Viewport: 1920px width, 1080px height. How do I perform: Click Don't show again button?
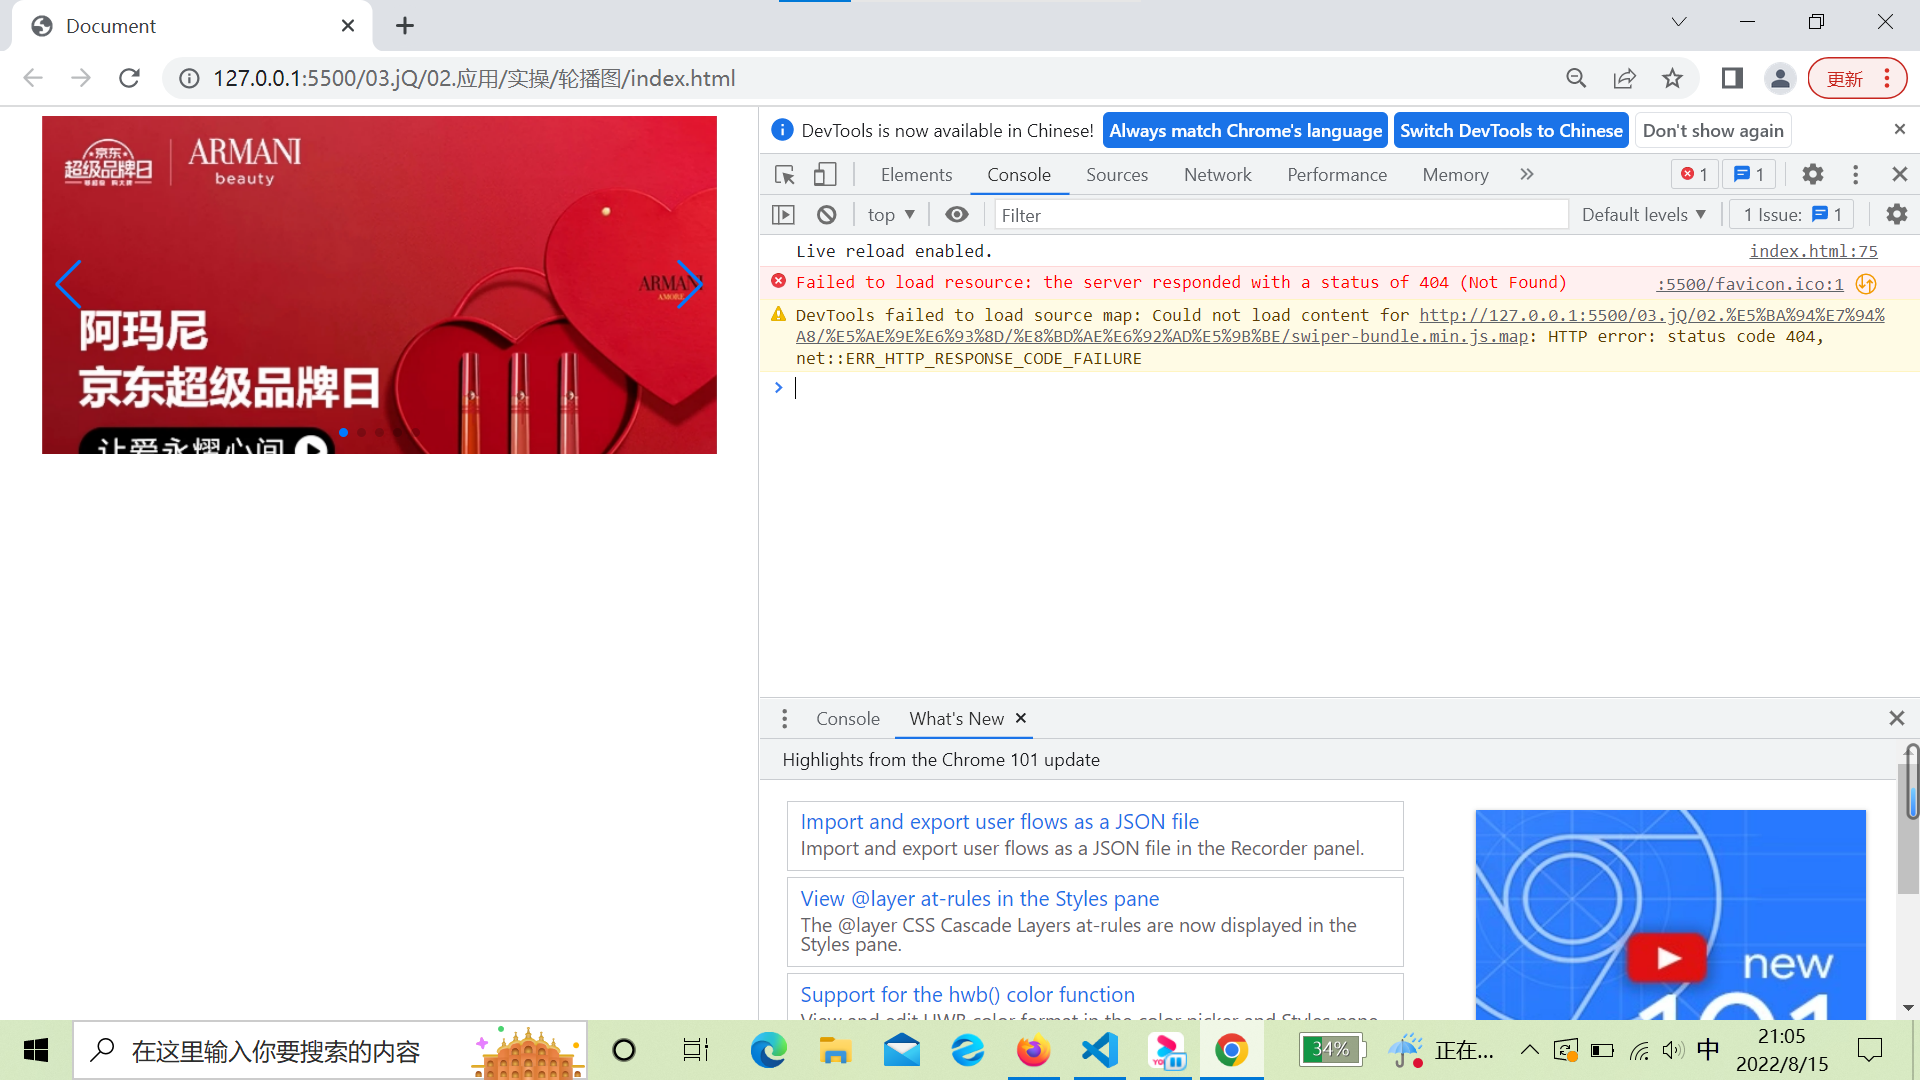click(1713, 131)
